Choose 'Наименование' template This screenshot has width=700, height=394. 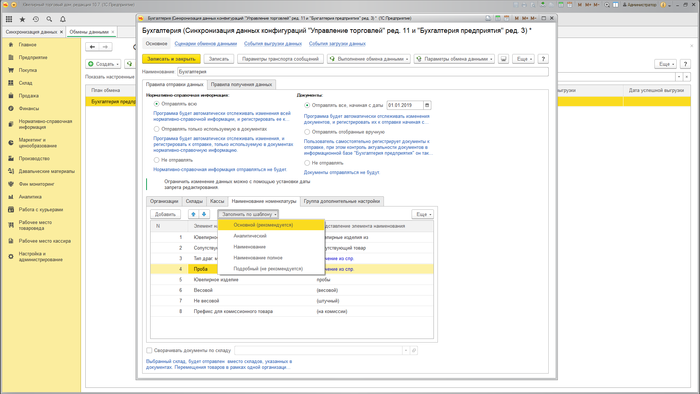(x=271, y=247)
